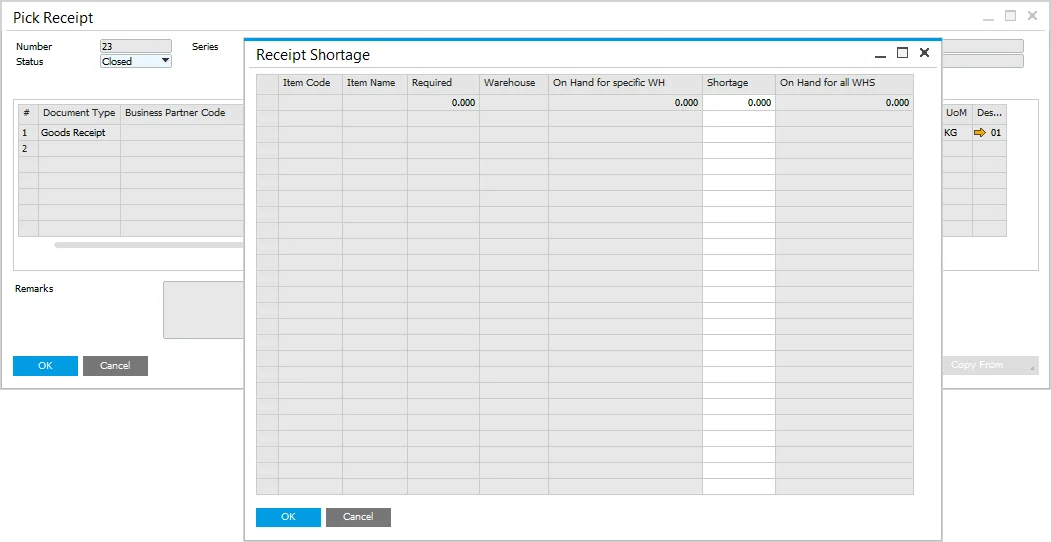This screenshot has height=542, width=1051.
Task: Minimize the Receipt Shortage dialog
Action: (x=880, y=54)
